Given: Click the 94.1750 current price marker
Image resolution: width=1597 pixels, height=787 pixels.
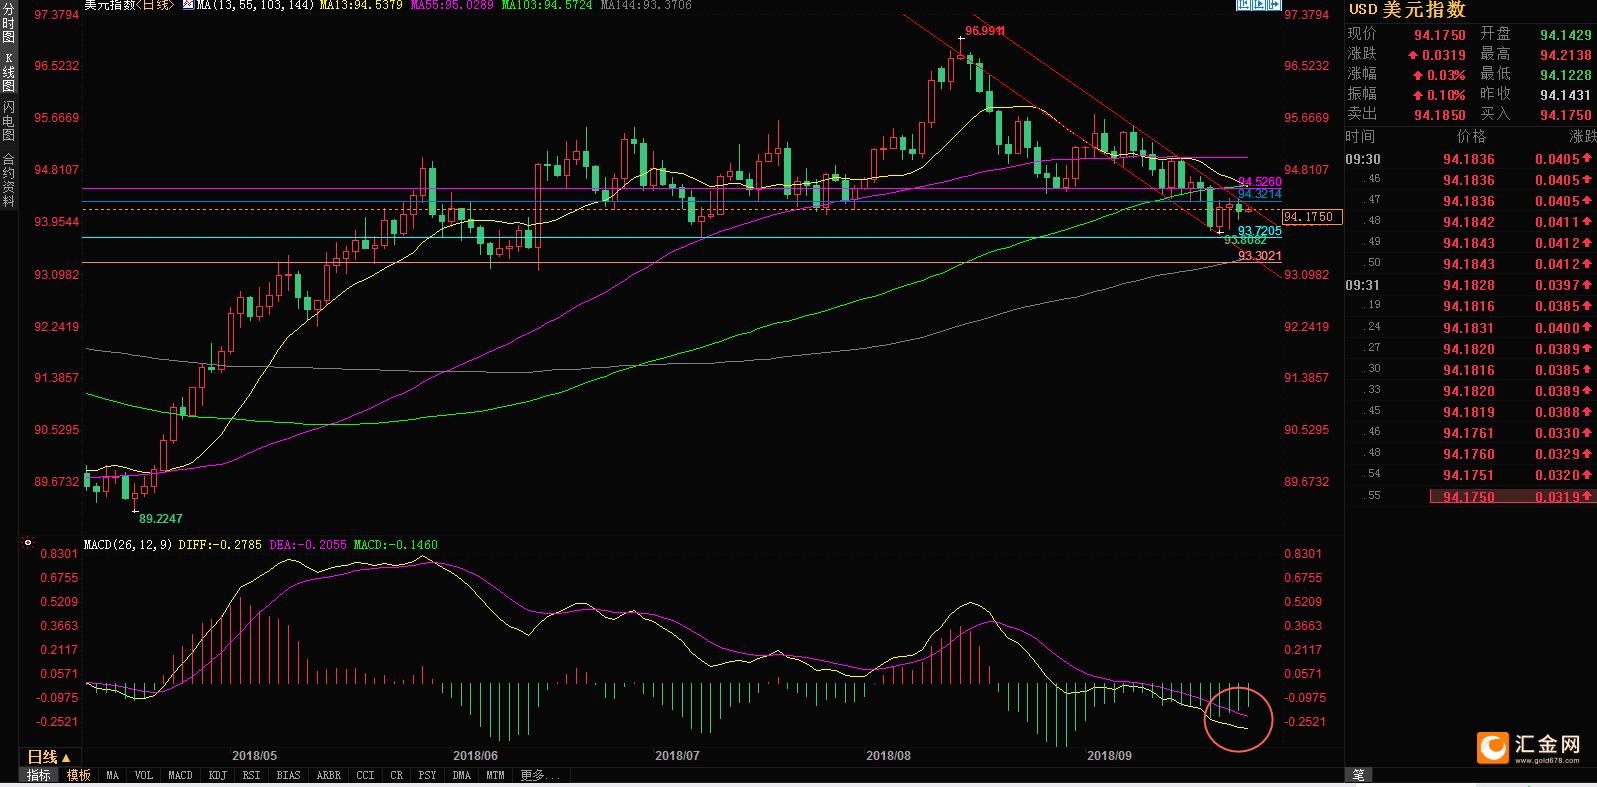Looking at the screenshot, I should (1310, 217).
